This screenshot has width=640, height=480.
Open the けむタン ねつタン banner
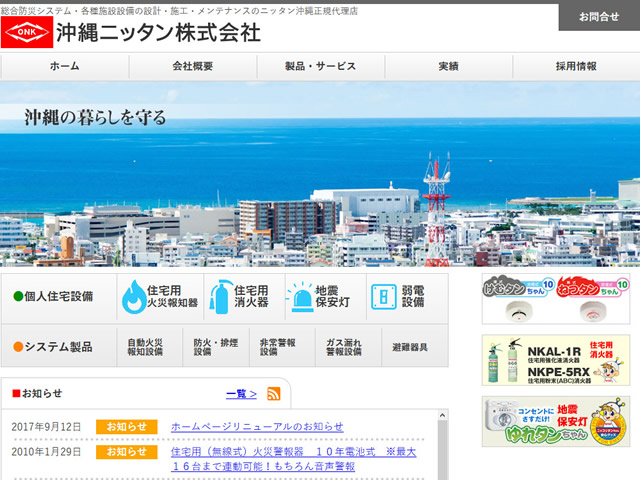tap(556, 299)
